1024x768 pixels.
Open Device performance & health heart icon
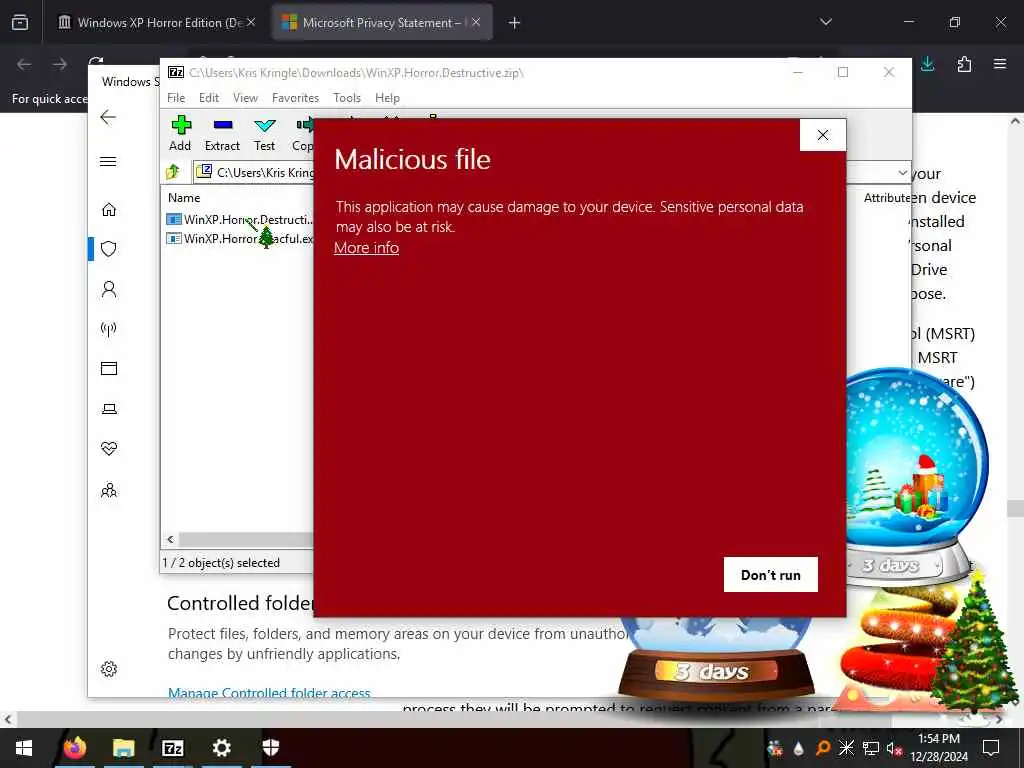pyautogui.click(x=109, y=449)
